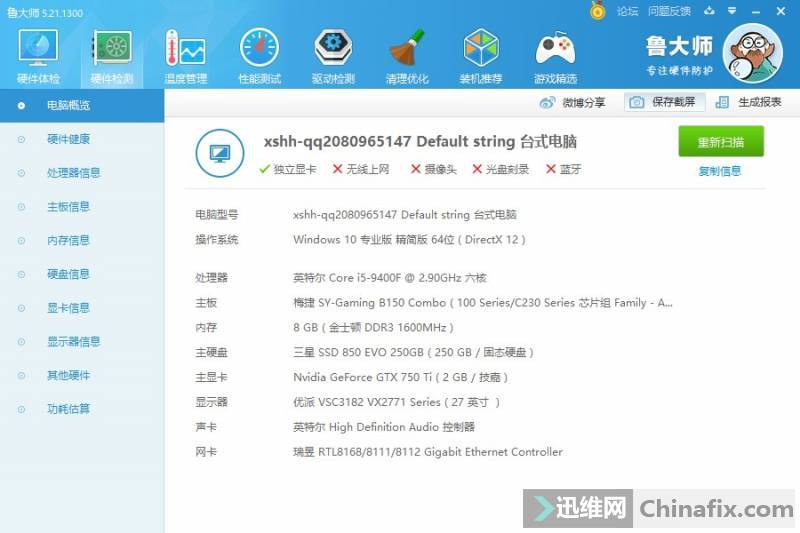Open 驱动检测 gear box icon
800x533 pixels.
point(333,47)
